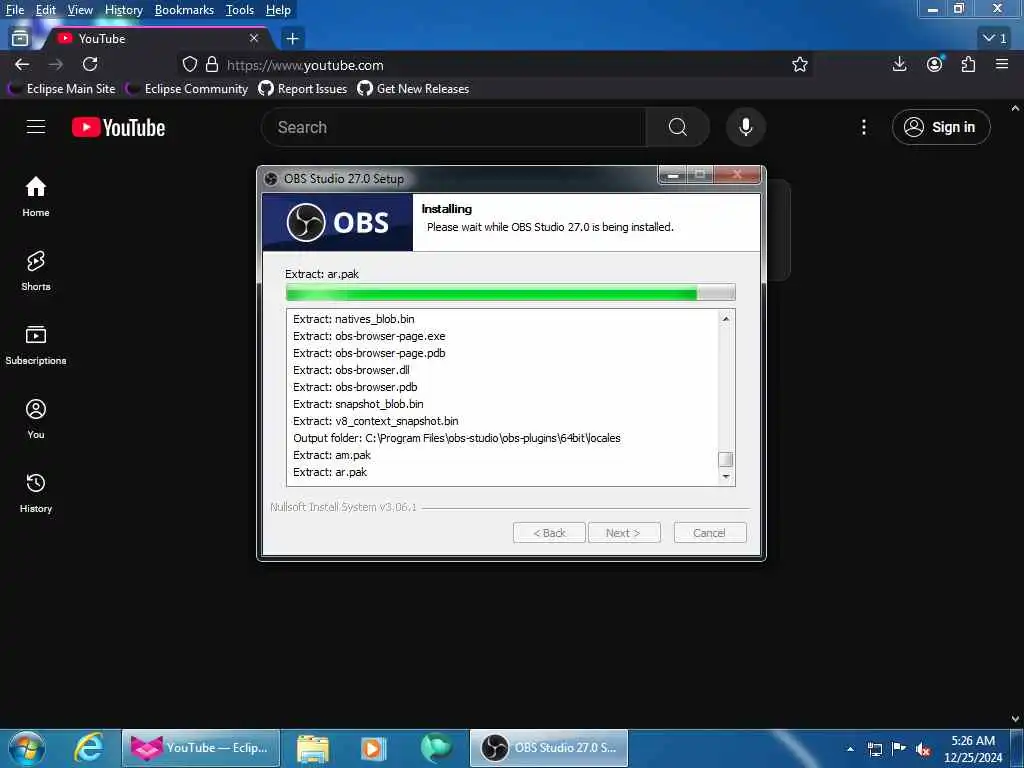1024x768 pixels.
Task: Go back using browser back arrow
Action: click(x=22, y=64)
